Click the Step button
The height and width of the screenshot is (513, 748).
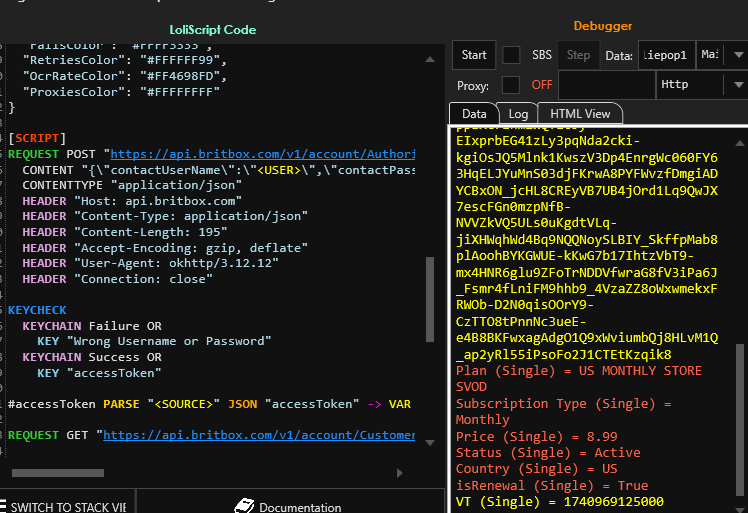[578, 55]
